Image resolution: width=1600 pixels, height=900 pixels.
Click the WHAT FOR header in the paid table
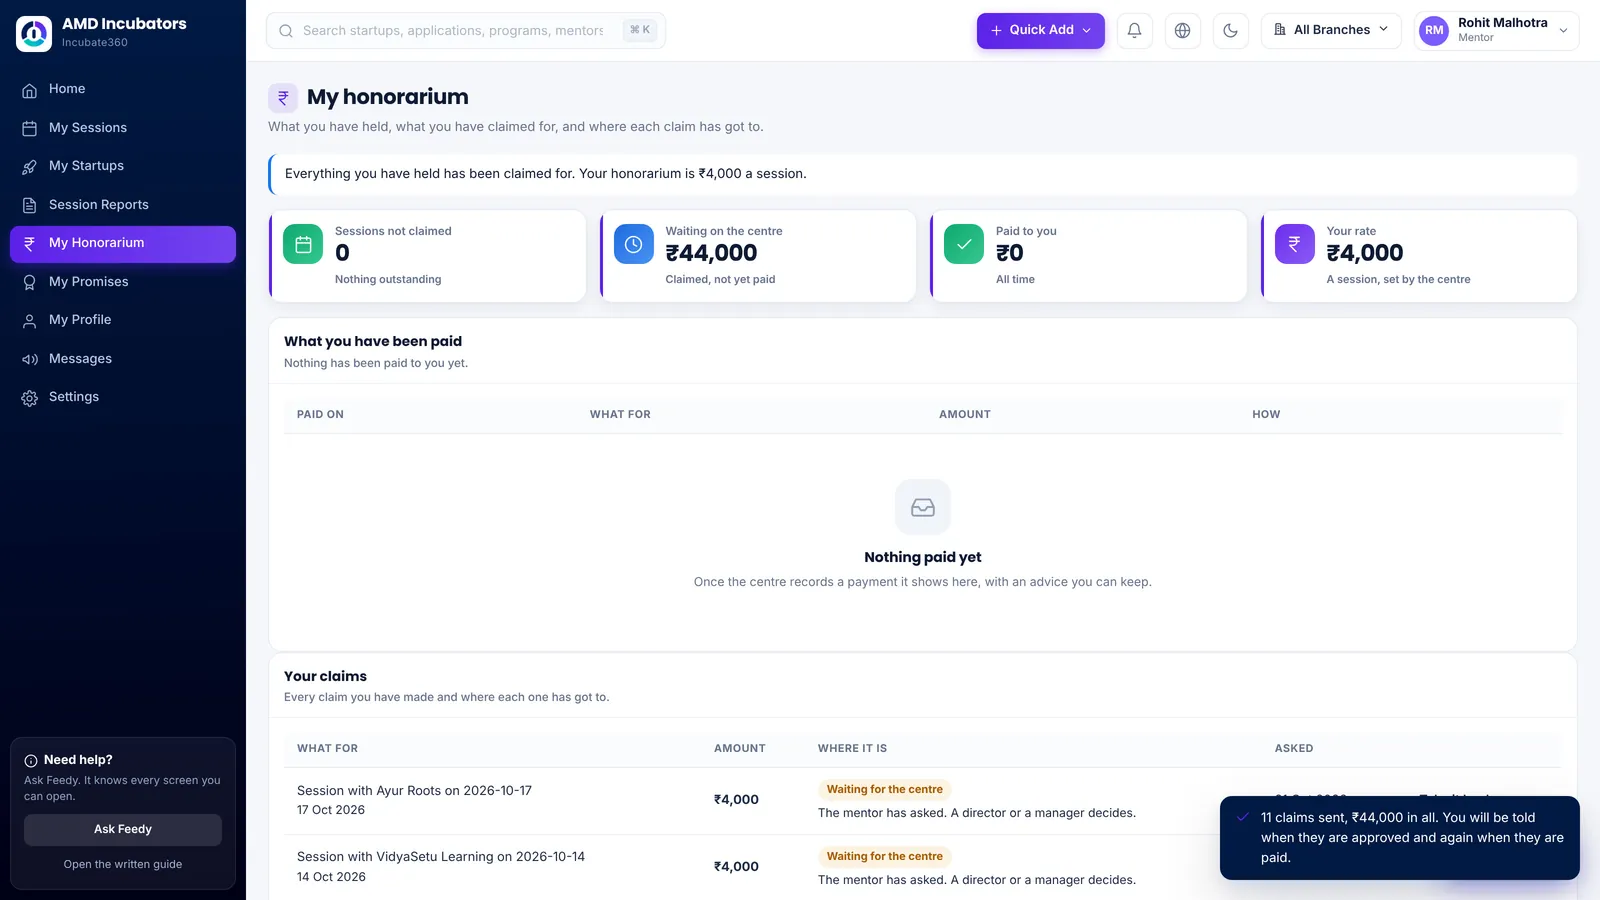pos(620,414)
